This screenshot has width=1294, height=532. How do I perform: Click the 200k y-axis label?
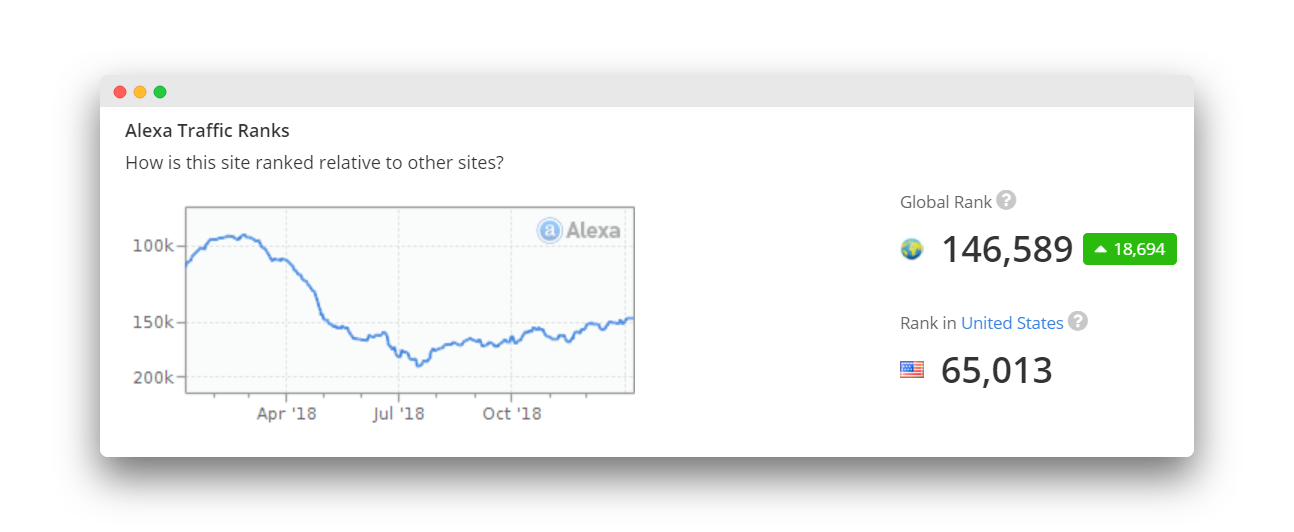coord(154,377)
